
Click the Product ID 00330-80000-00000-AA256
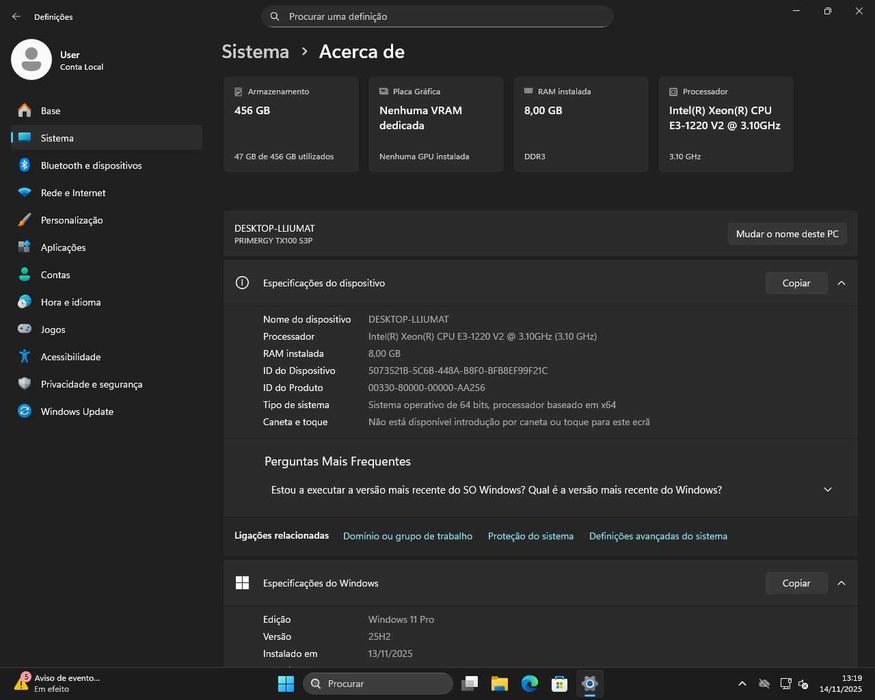426,388
